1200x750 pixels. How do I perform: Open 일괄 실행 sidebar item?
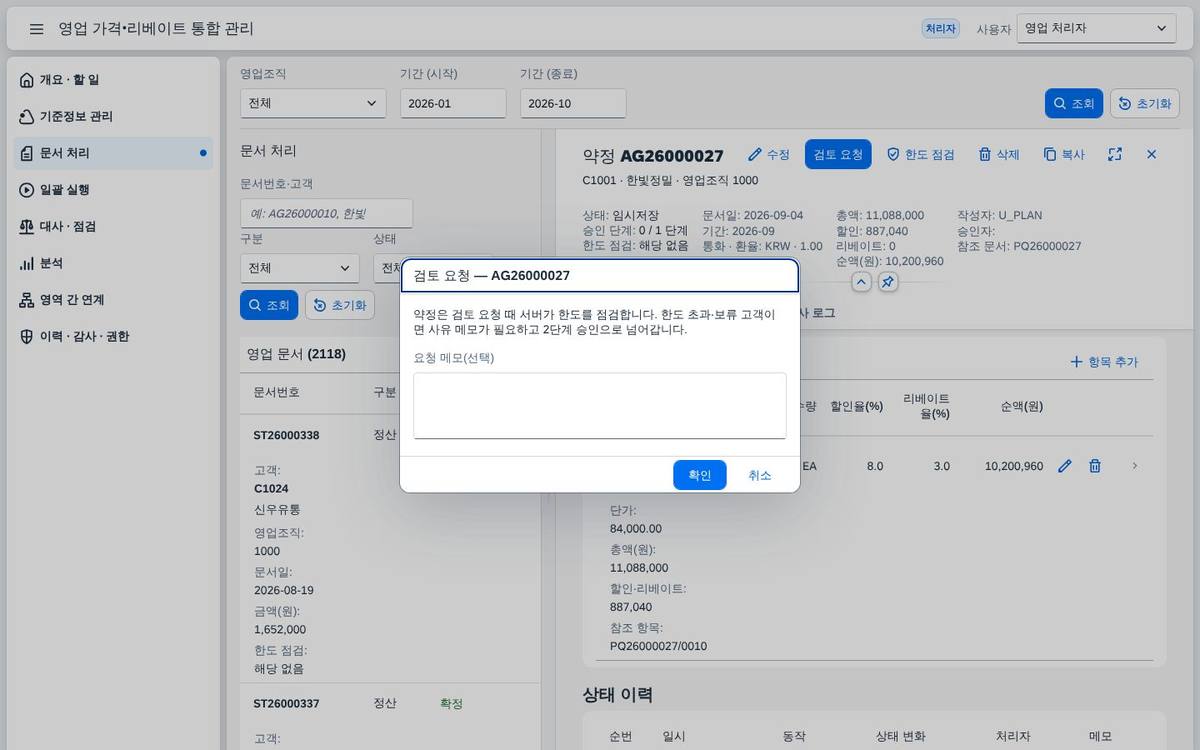pyautogui.click(x=114, y=190)
